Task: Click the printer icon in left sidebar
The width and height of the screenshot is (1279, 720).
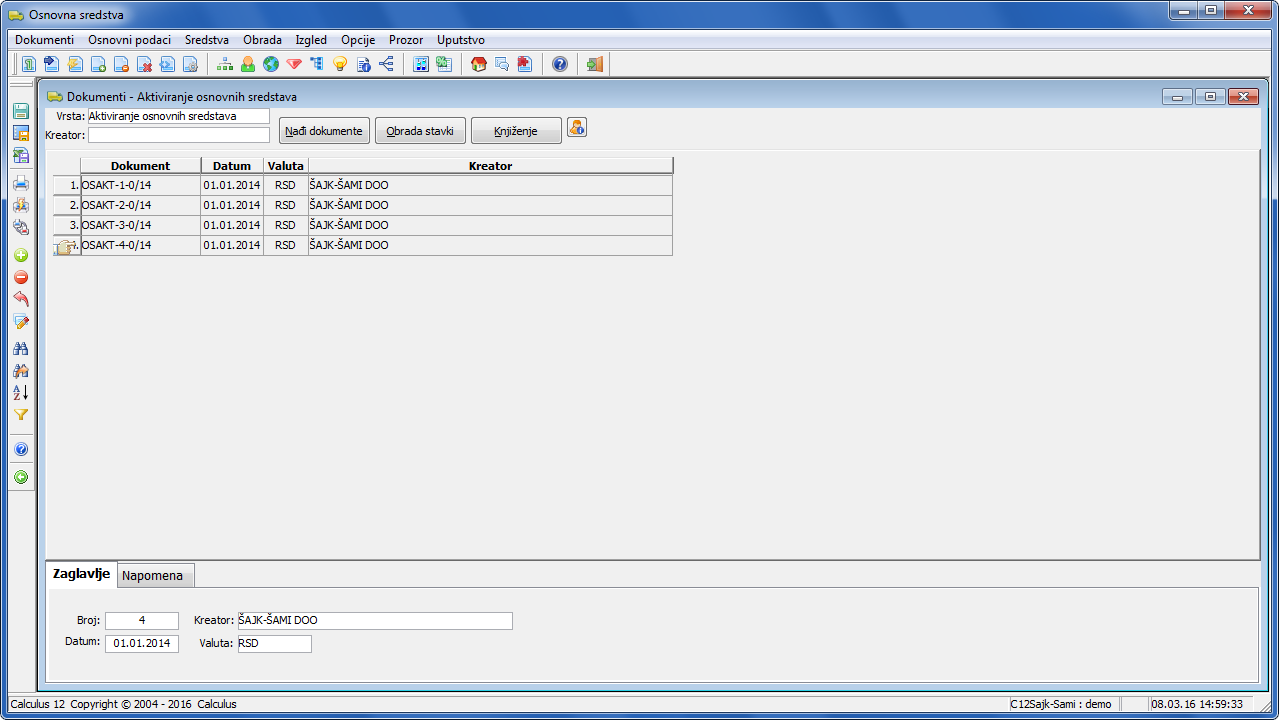Action: click(20, 183)
